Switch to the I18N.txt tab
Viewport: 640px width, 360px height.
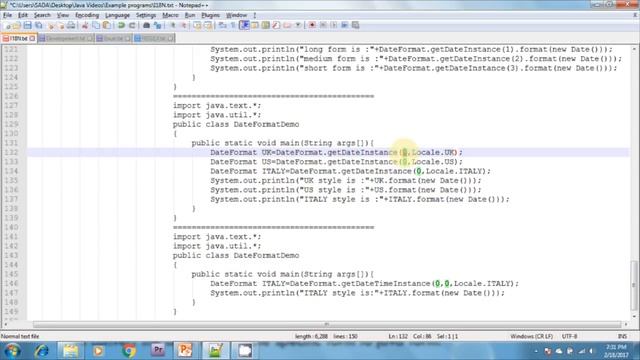tap(18, 38)
